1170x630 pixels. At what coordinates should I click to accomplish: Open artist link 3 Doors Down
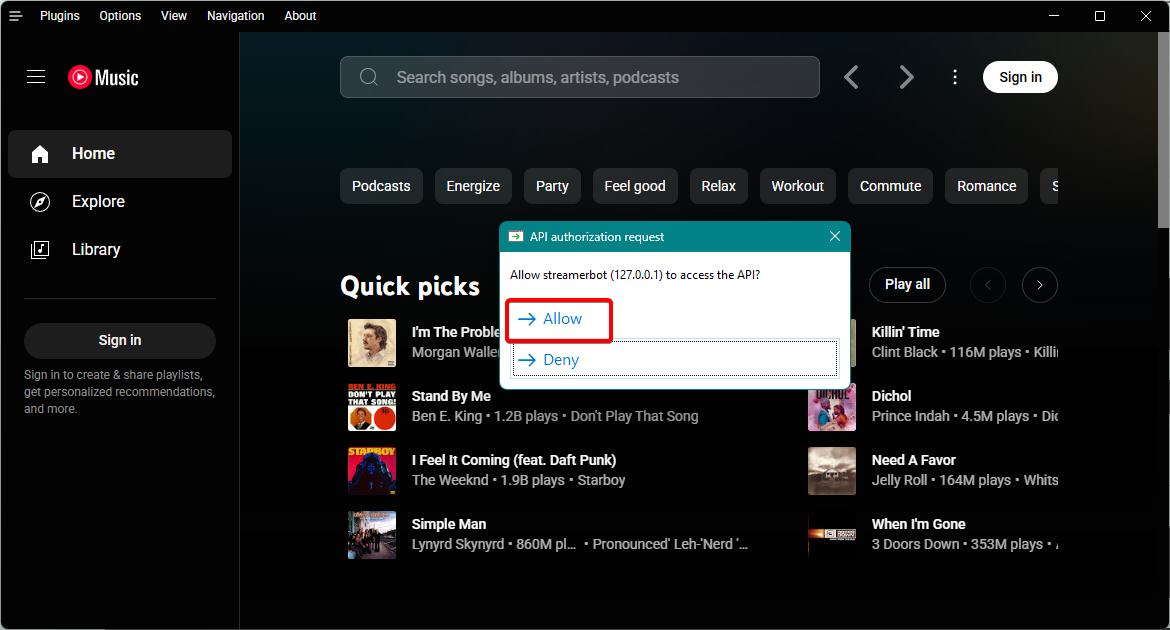[x=916, y=545]
